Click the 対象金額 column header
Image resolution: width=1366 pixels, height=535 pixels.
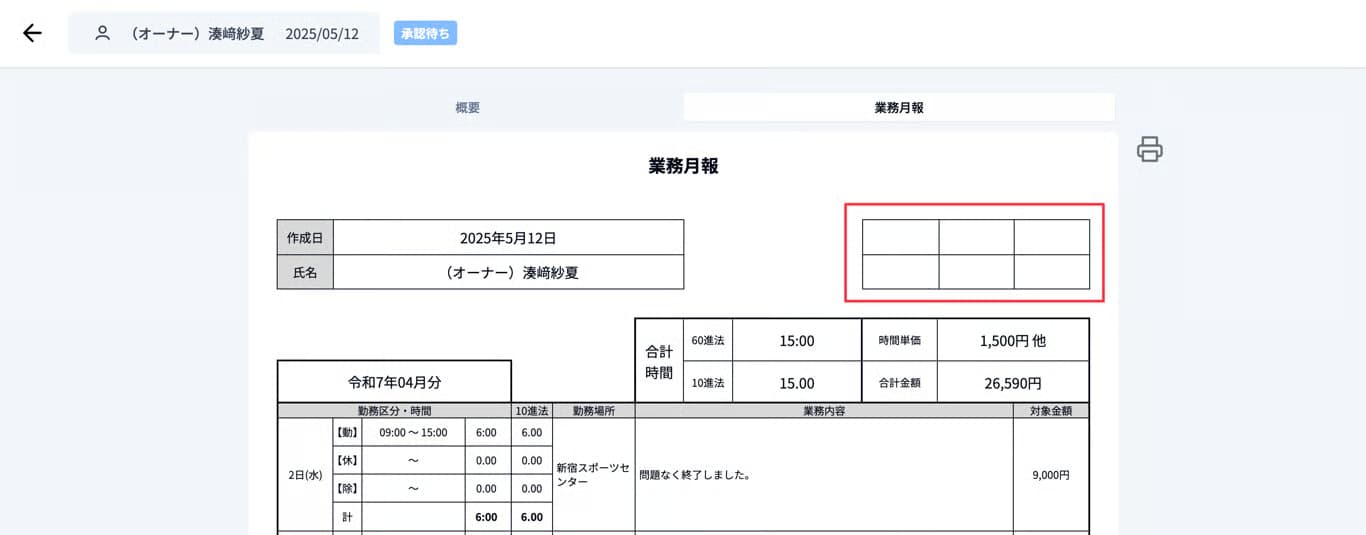(x=1051, y=410)
